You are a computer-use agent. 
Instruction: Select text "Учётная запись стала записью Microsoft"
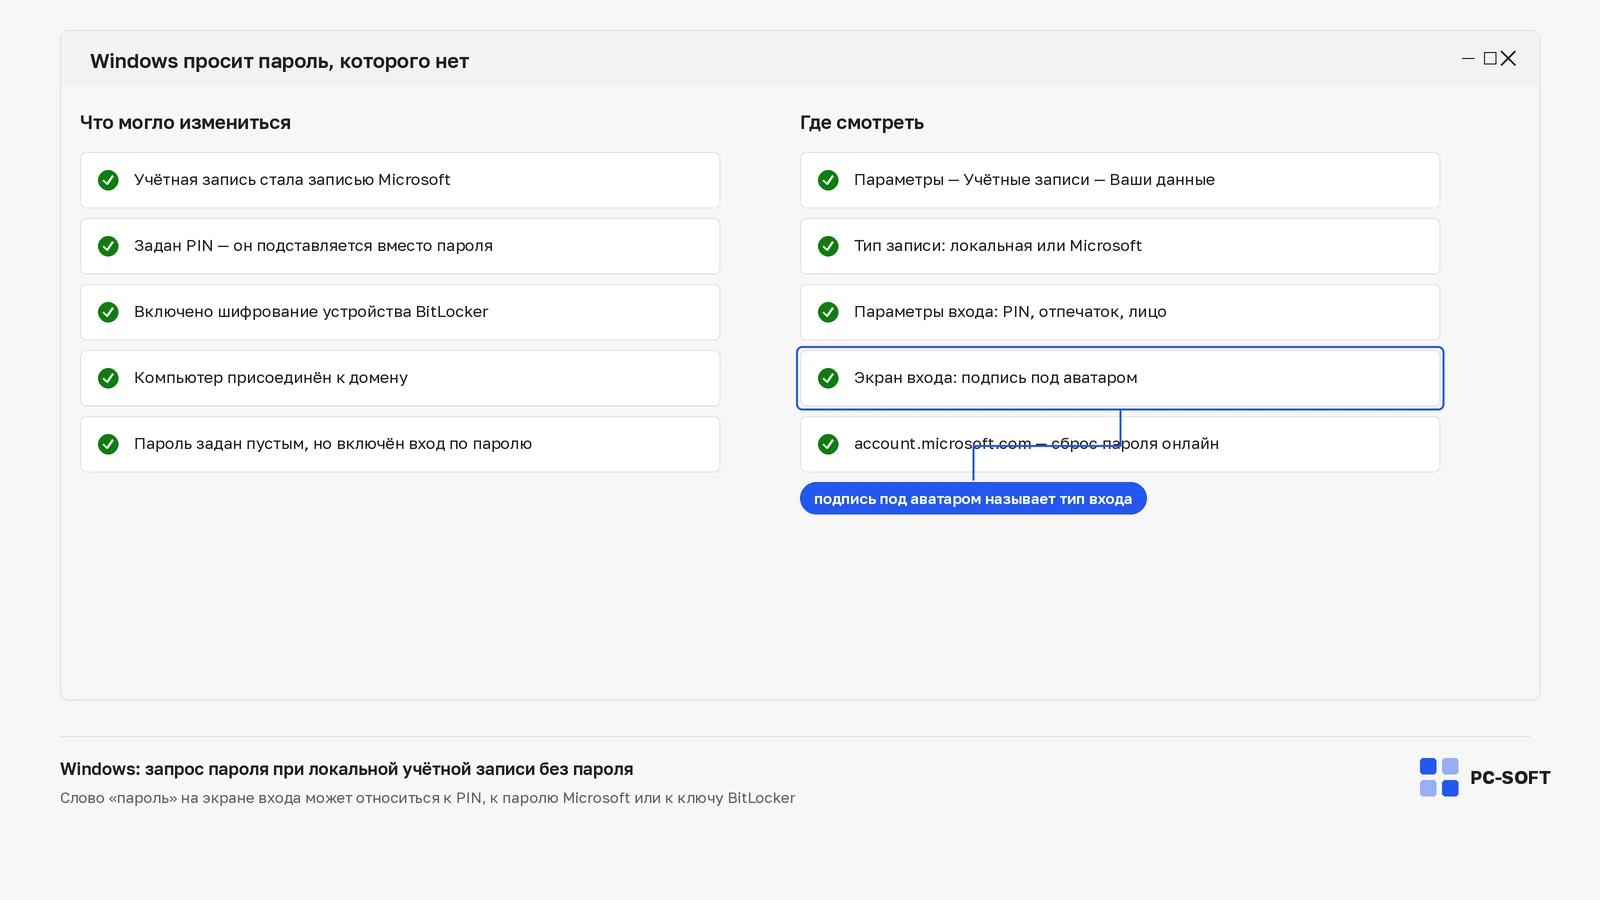coord(292,180)
